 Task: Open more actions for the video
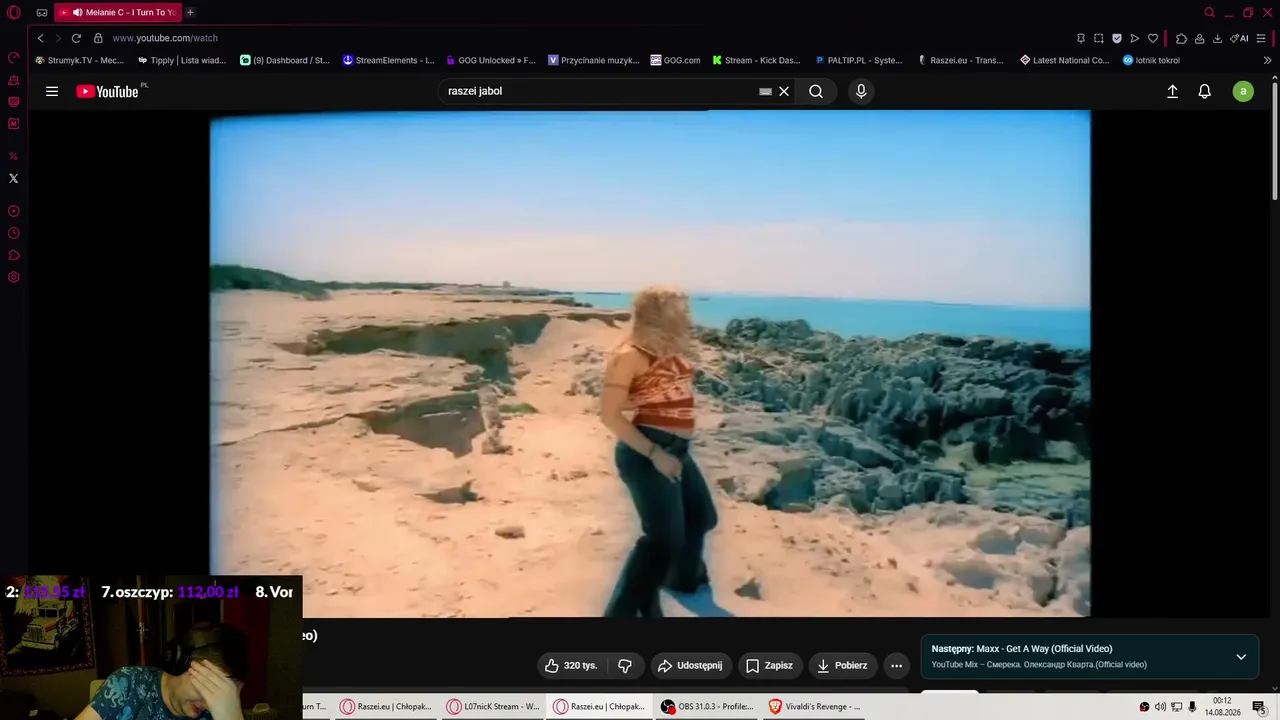[896, 665]
